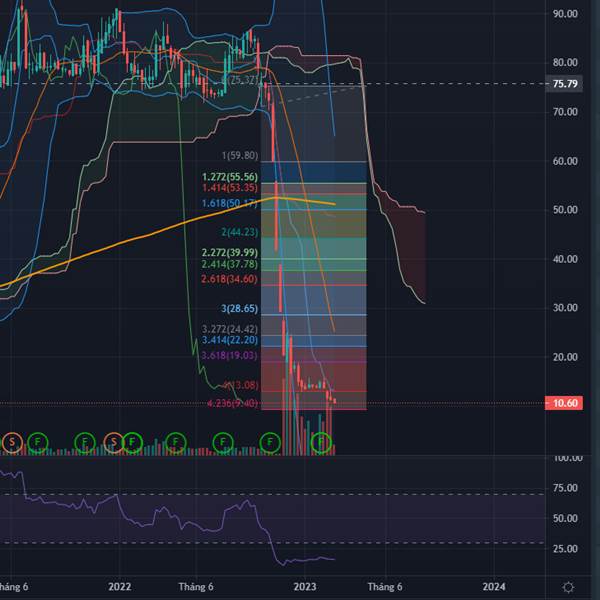Click Fibonacci level label 1(59.80)

(240, 155)
